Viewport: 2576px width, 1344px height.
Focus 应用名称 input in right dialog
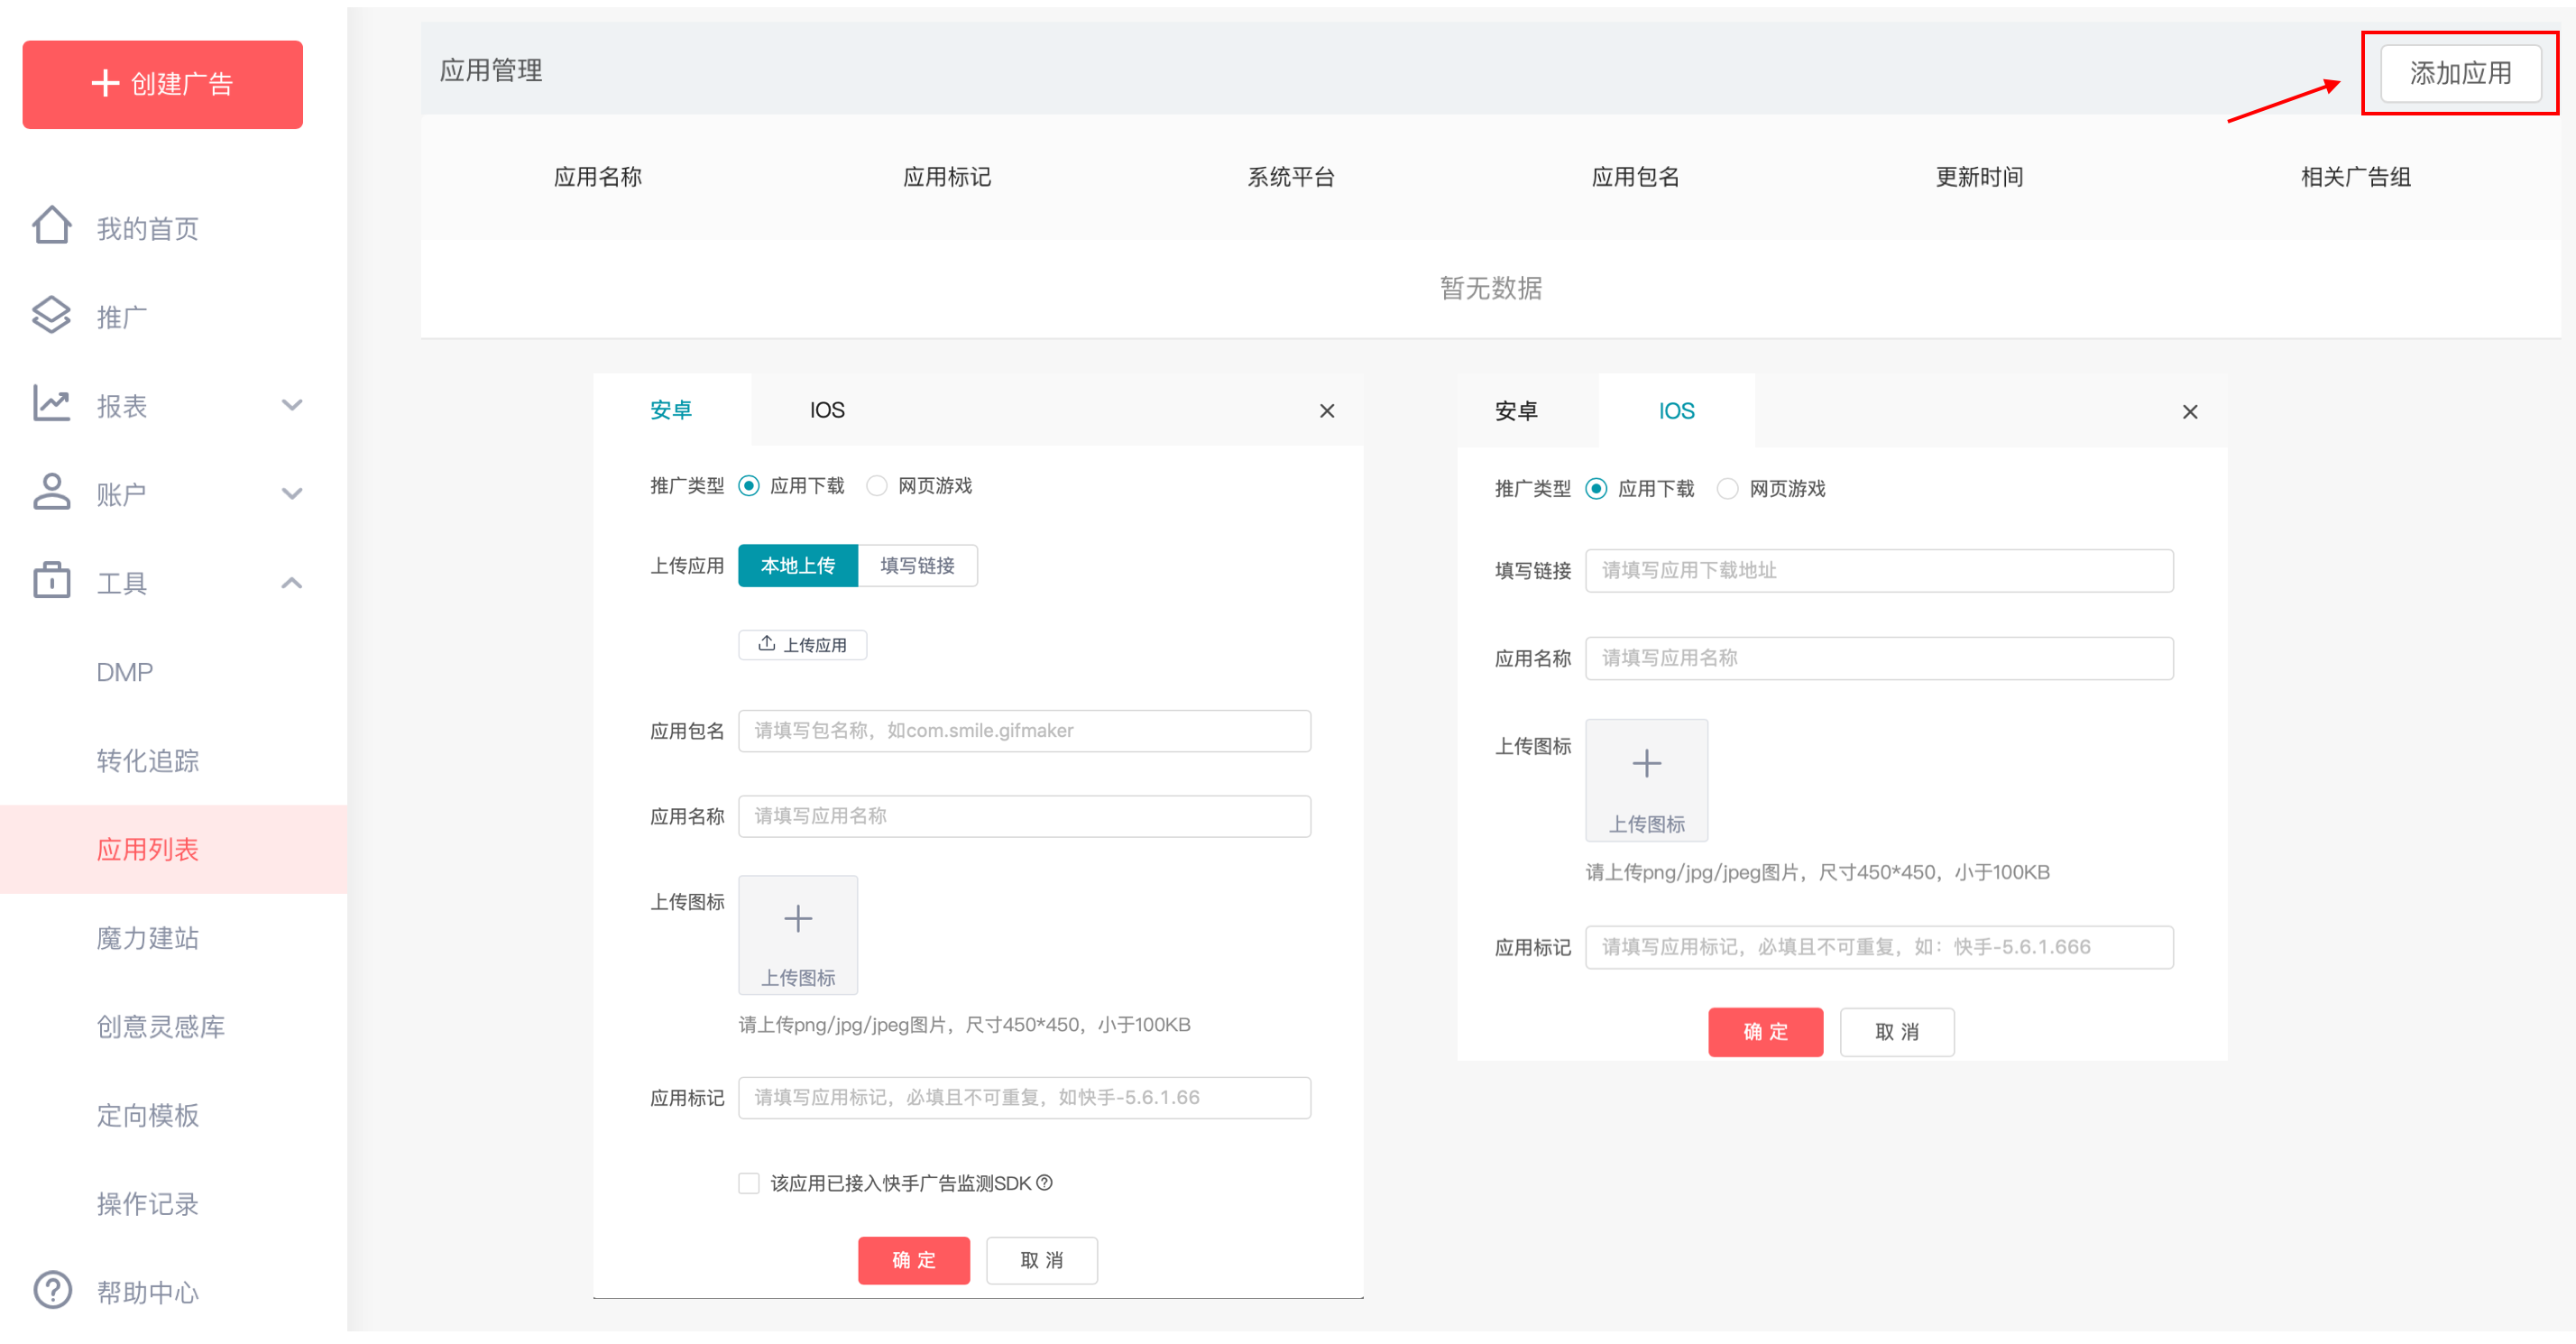point(1880,659)
